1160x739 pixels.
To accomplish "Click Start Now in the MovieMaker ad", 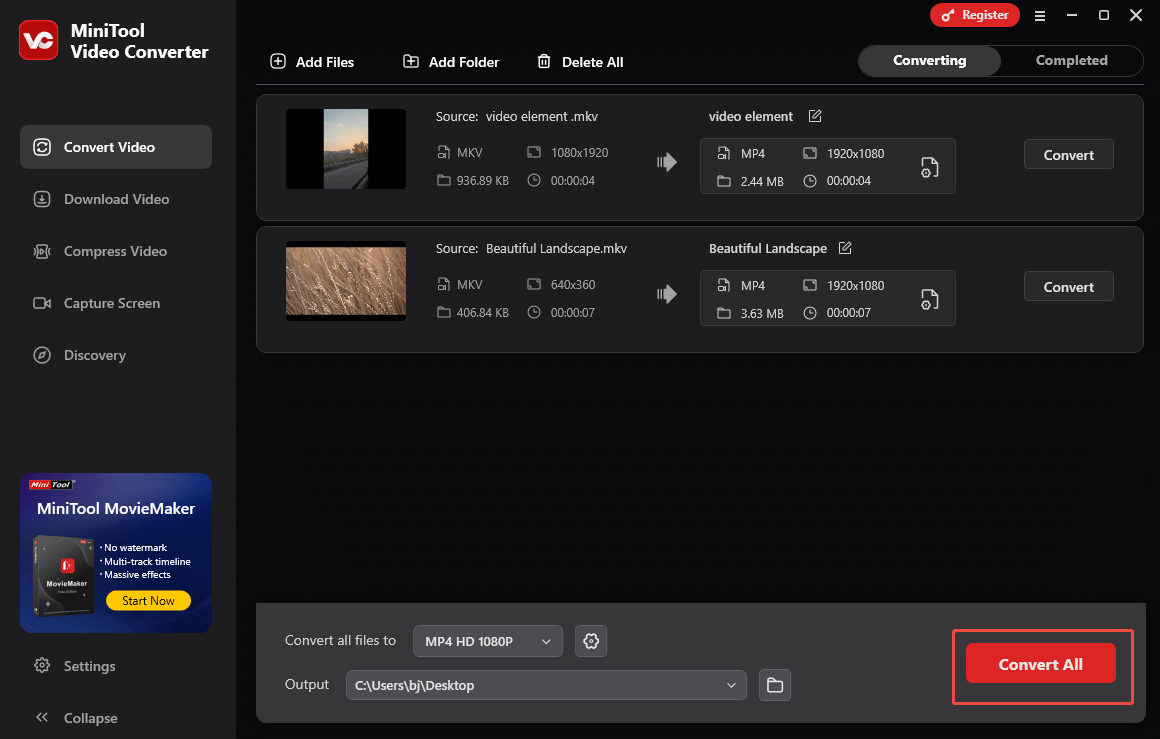I will (148, 601).
